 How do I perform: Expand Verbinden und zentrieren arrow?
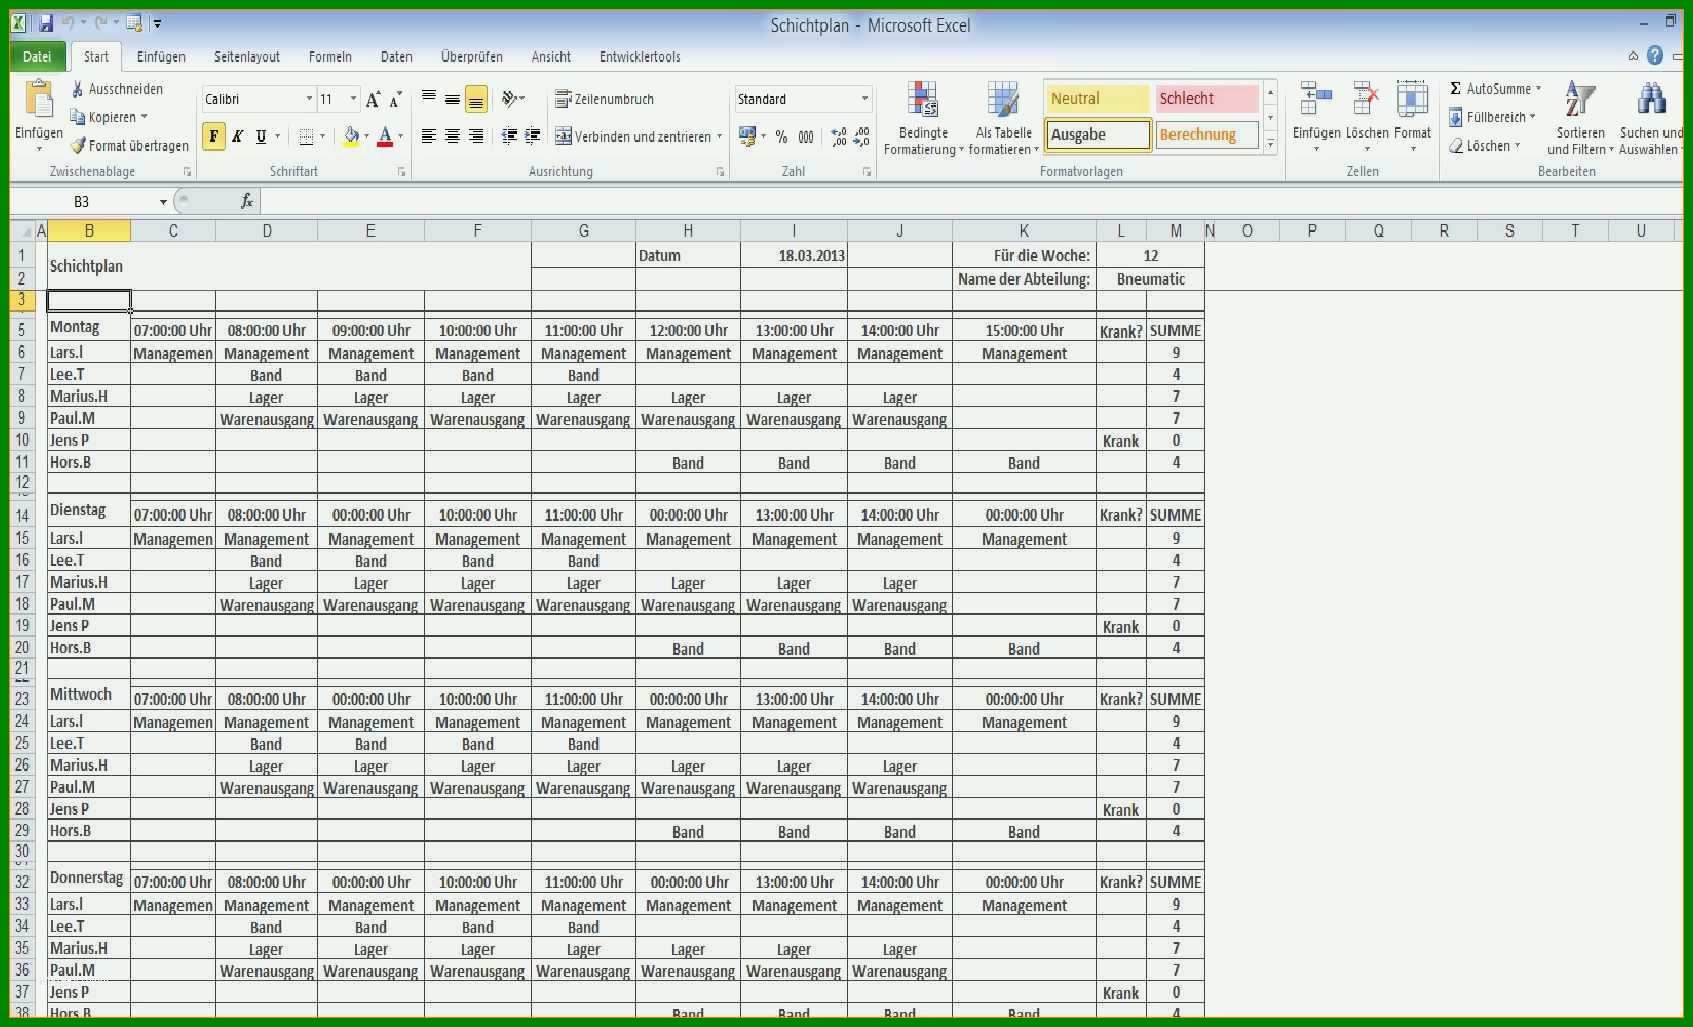[x=719, y=137]
